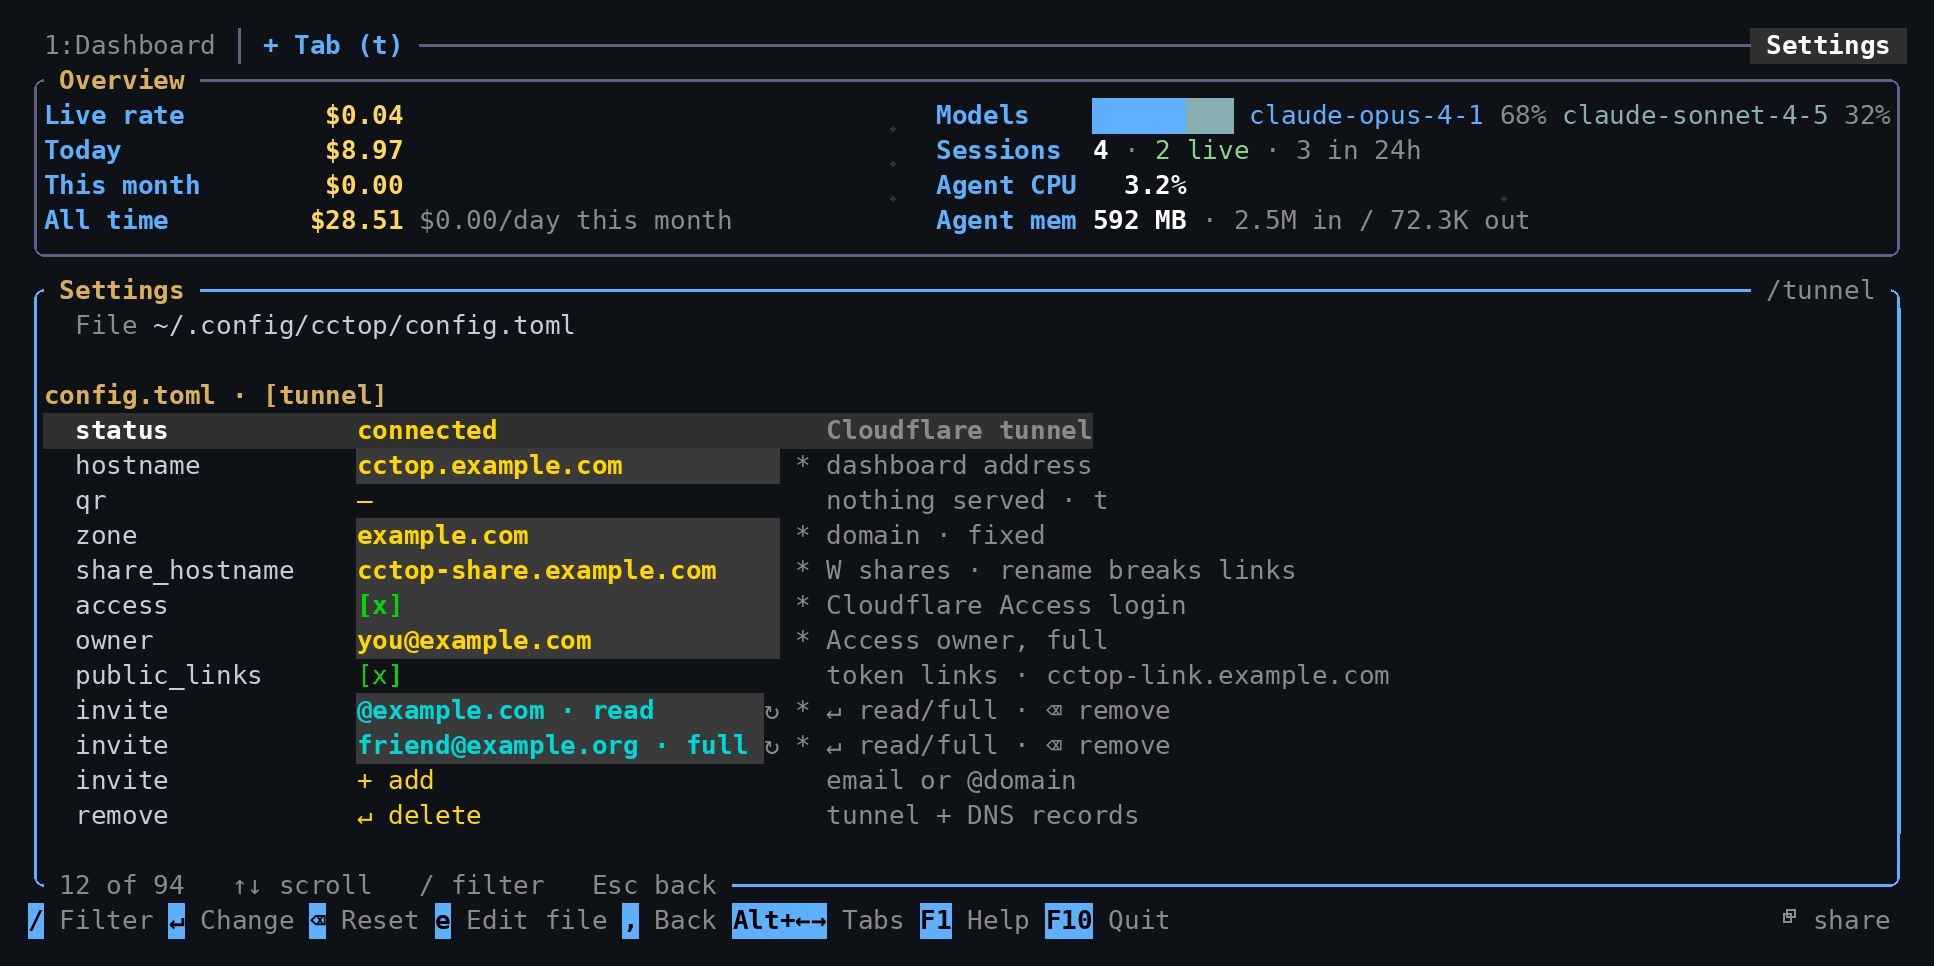
Task: Click the F1 Help key
Action: tap(936, 921)
